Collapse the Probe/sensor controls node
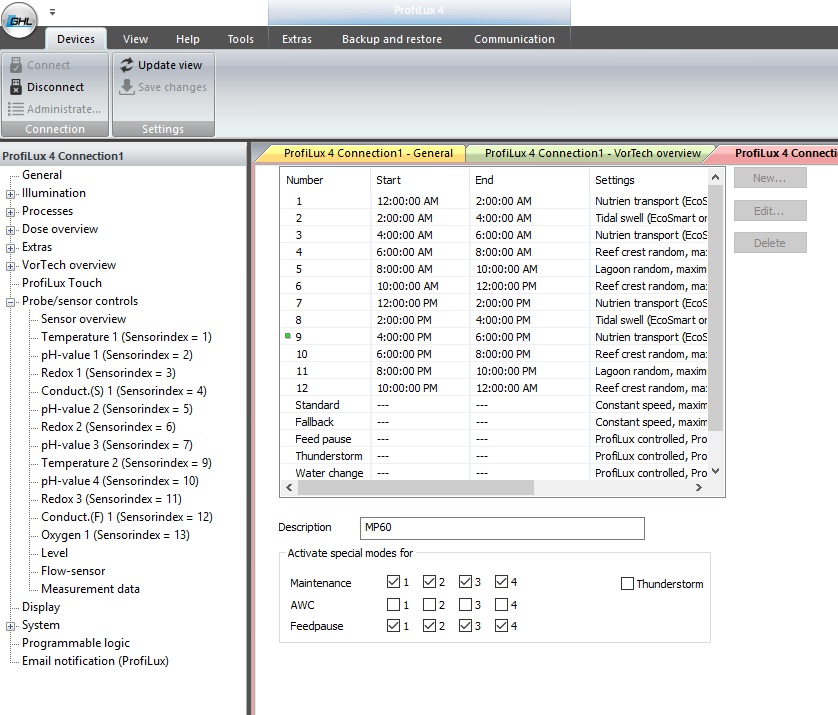Screen dimensions: 838x715 (x=10, y=302)
